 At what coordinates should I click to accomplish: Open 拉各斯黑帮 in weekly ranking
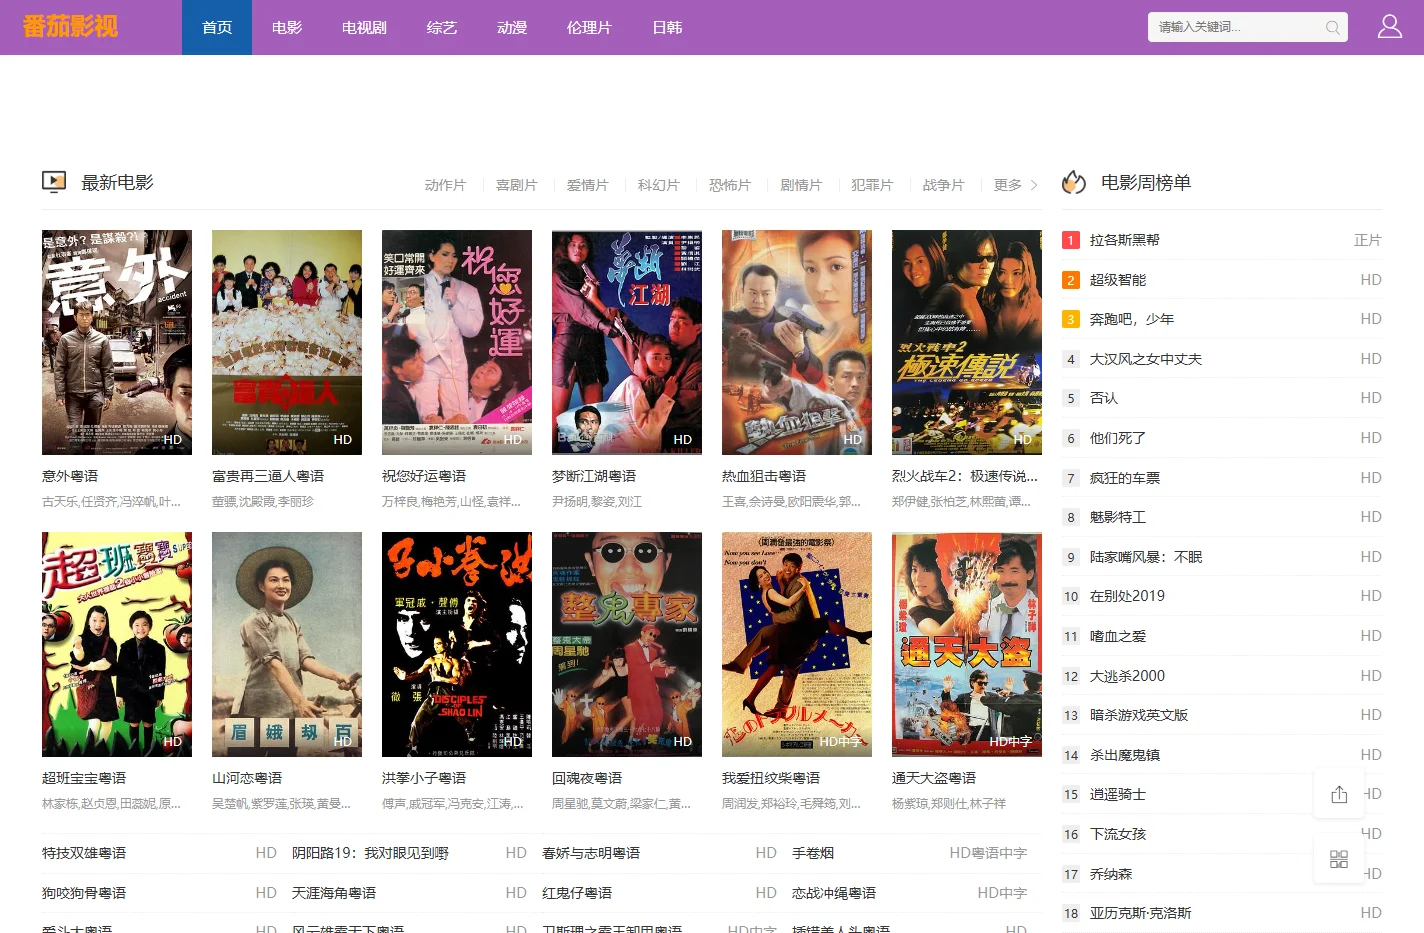pos(1125,240)
